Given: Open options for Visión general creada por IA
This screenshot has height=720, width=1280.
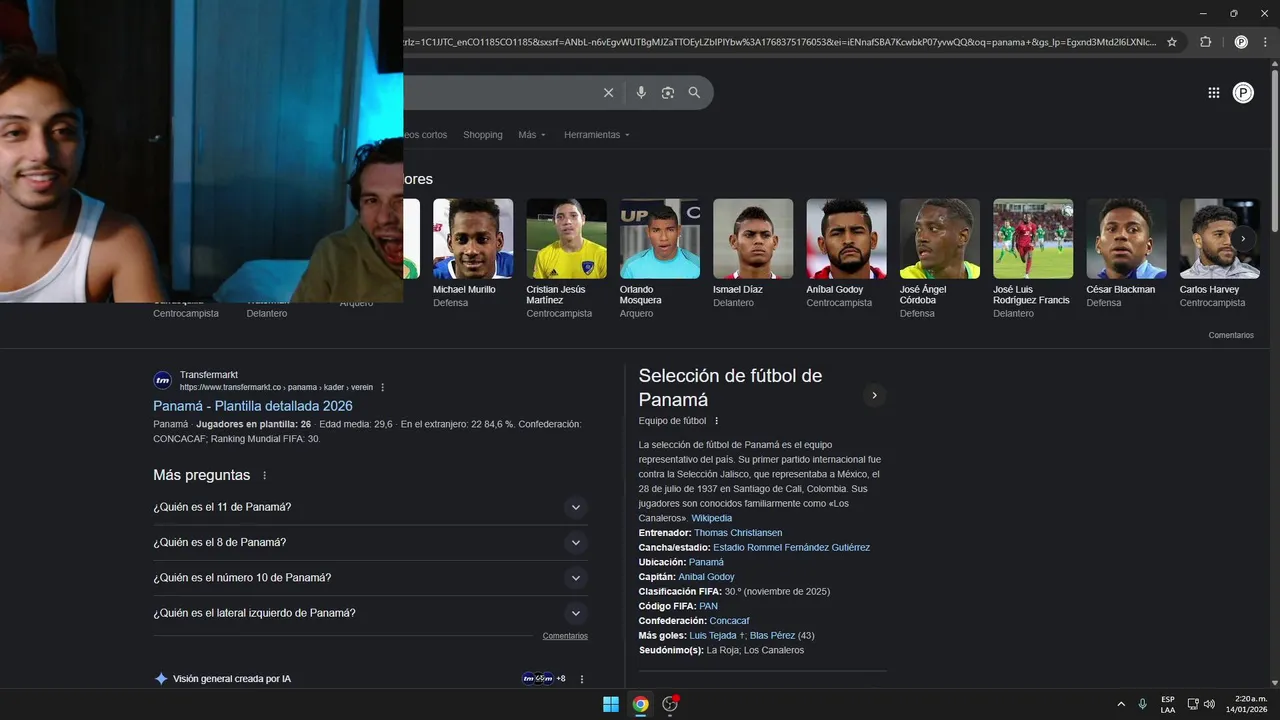Looking at the screenshot, I should (x=582, y=679).
